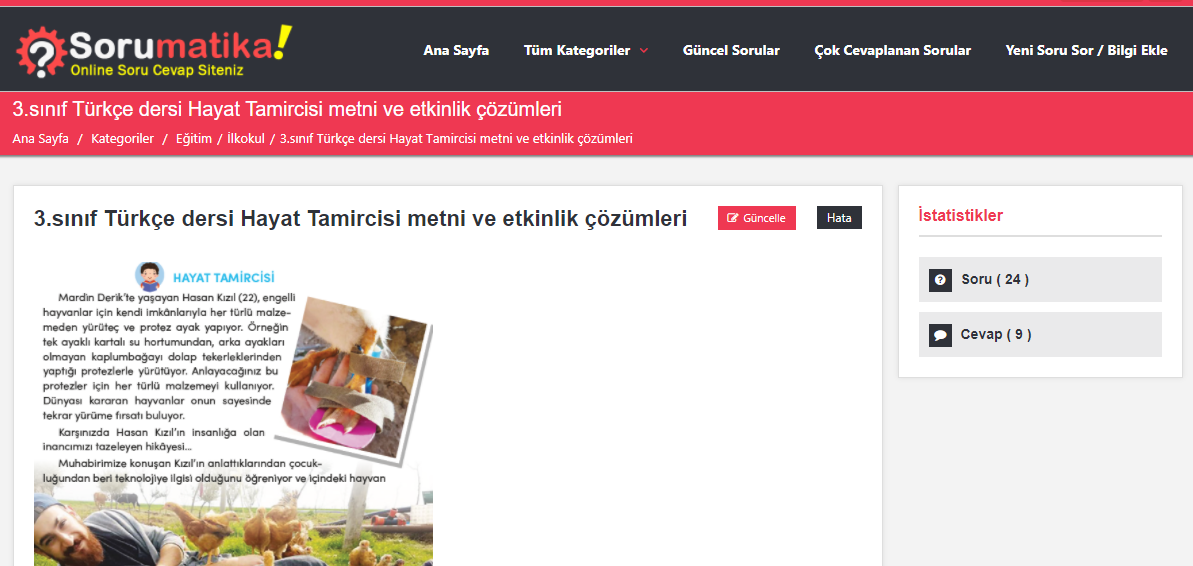Image resolution: width=1193 pixels, height=566 pixels.
Task: Click the İstatistikler sidebar heading
Action: pos(960,215)
